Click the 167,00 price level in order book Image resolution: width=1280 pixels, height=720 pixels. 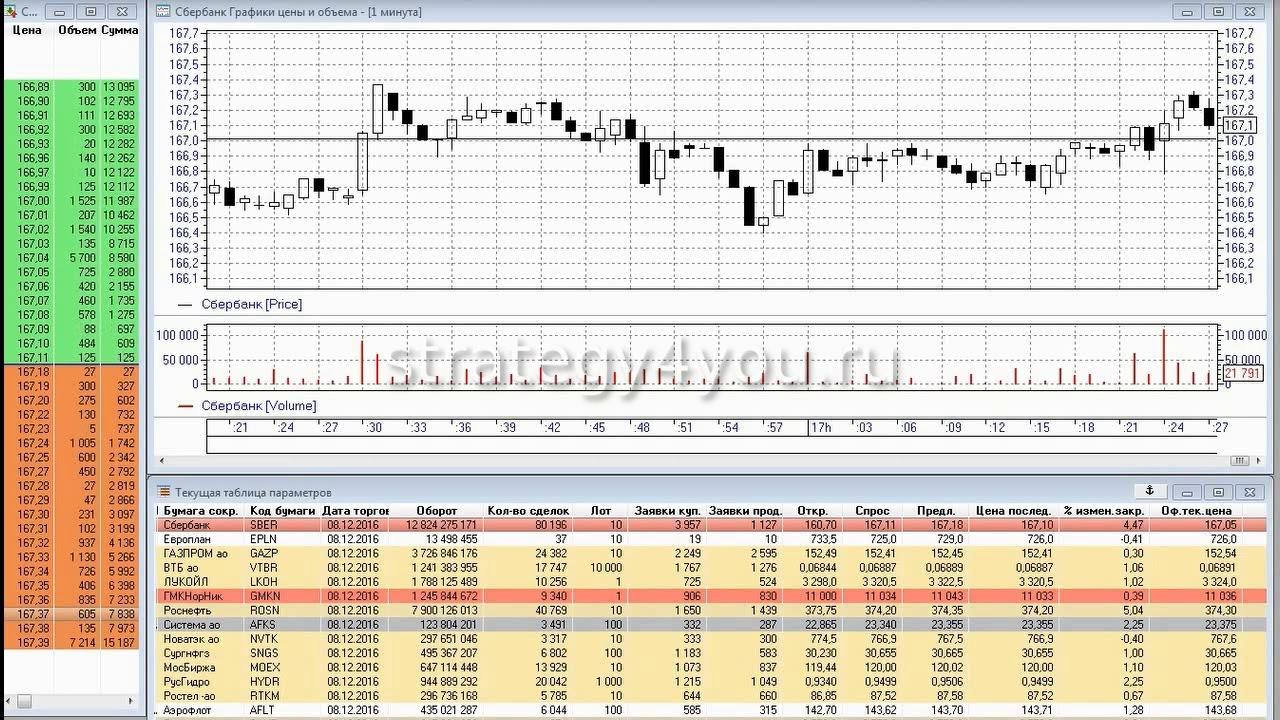pos(33,201)
